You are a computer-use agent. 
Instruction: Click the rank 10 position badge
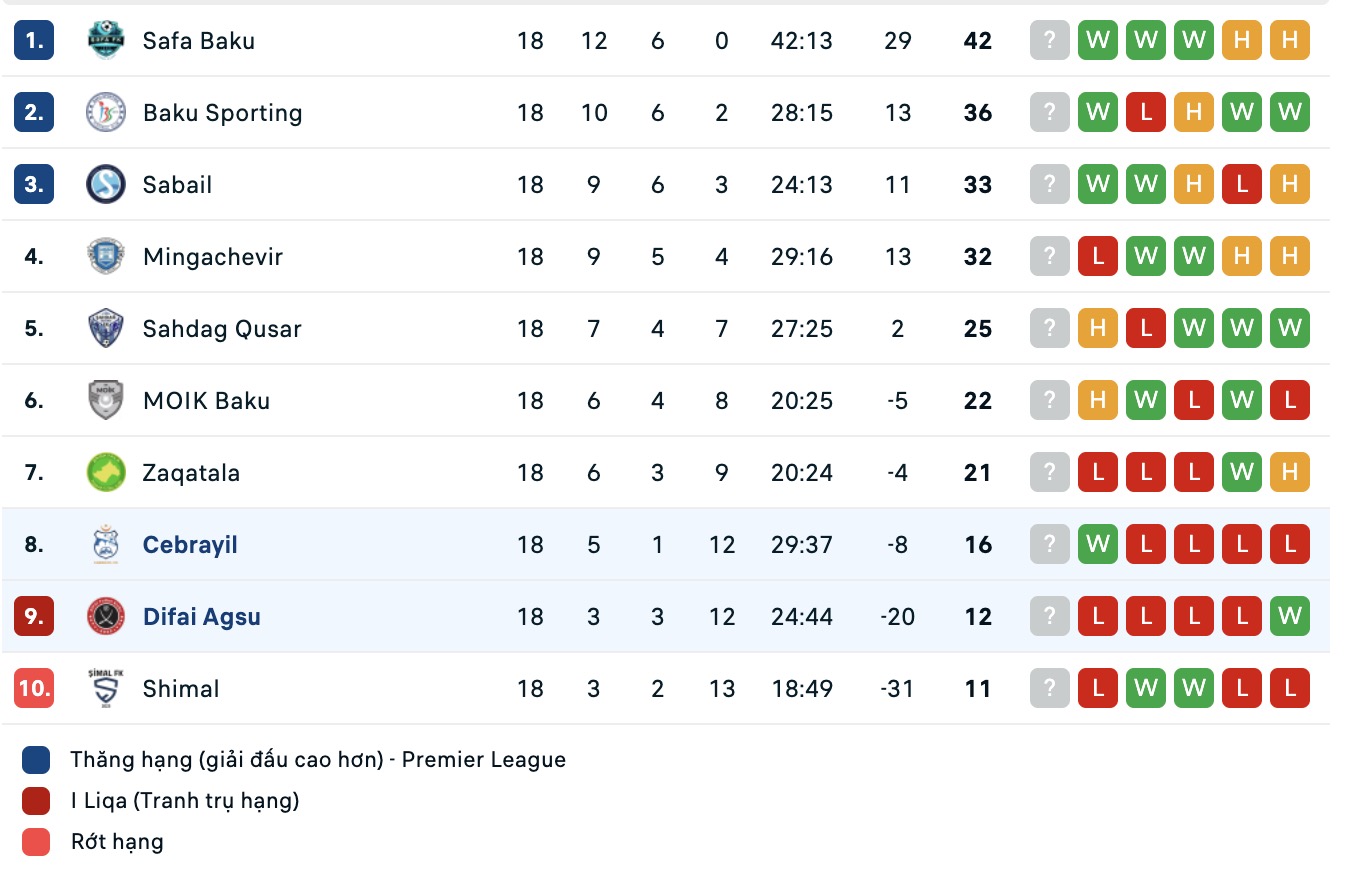tap(34, 689)
